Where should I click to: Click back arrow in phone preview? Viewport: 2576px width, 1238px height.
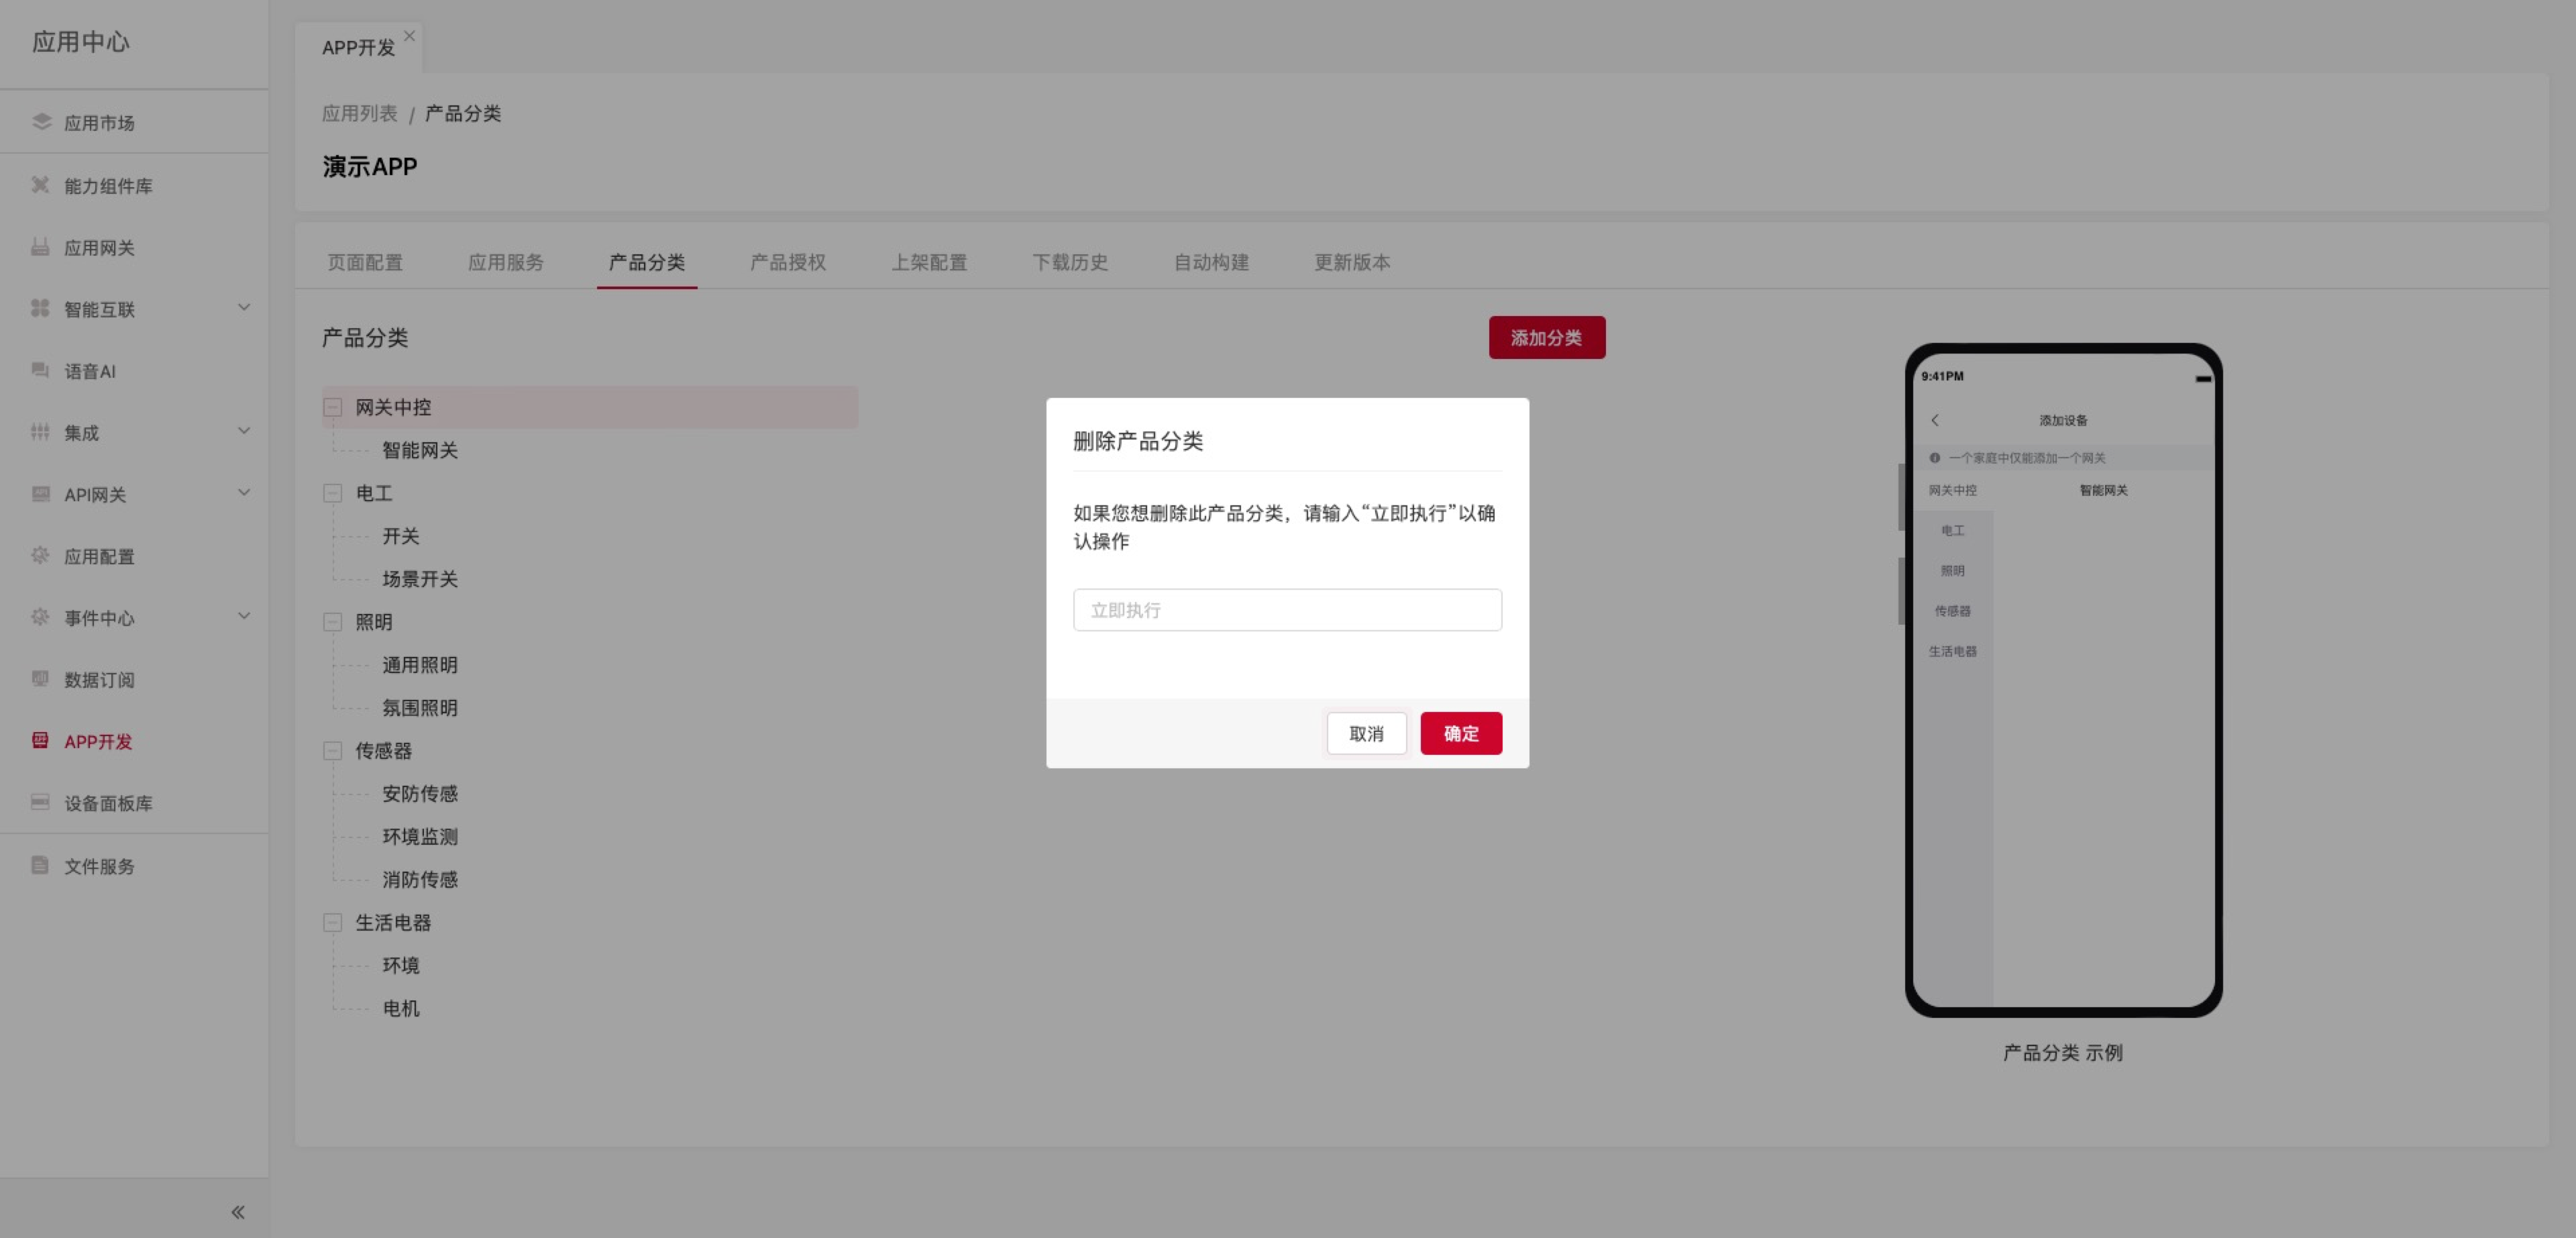tap(1935, 420)
